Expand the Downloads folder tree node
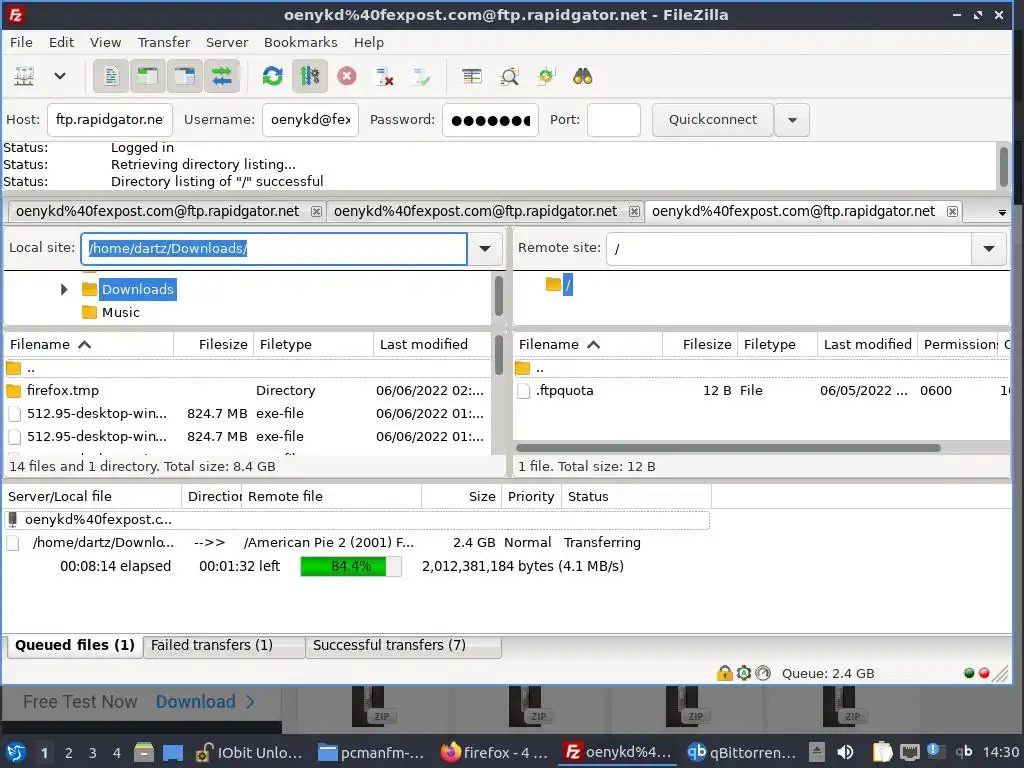This screenshot has width=1024, height=768. (63, 289)
